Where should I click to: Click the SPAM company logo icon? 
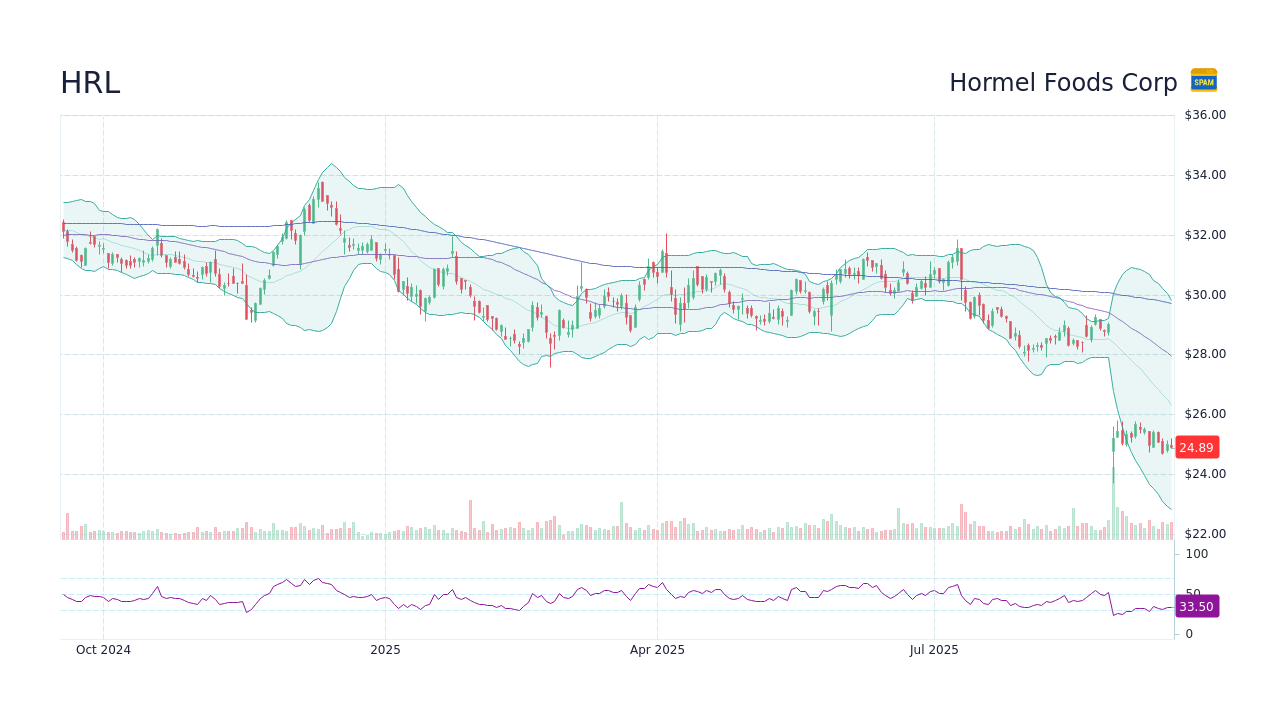[1203, 81]
